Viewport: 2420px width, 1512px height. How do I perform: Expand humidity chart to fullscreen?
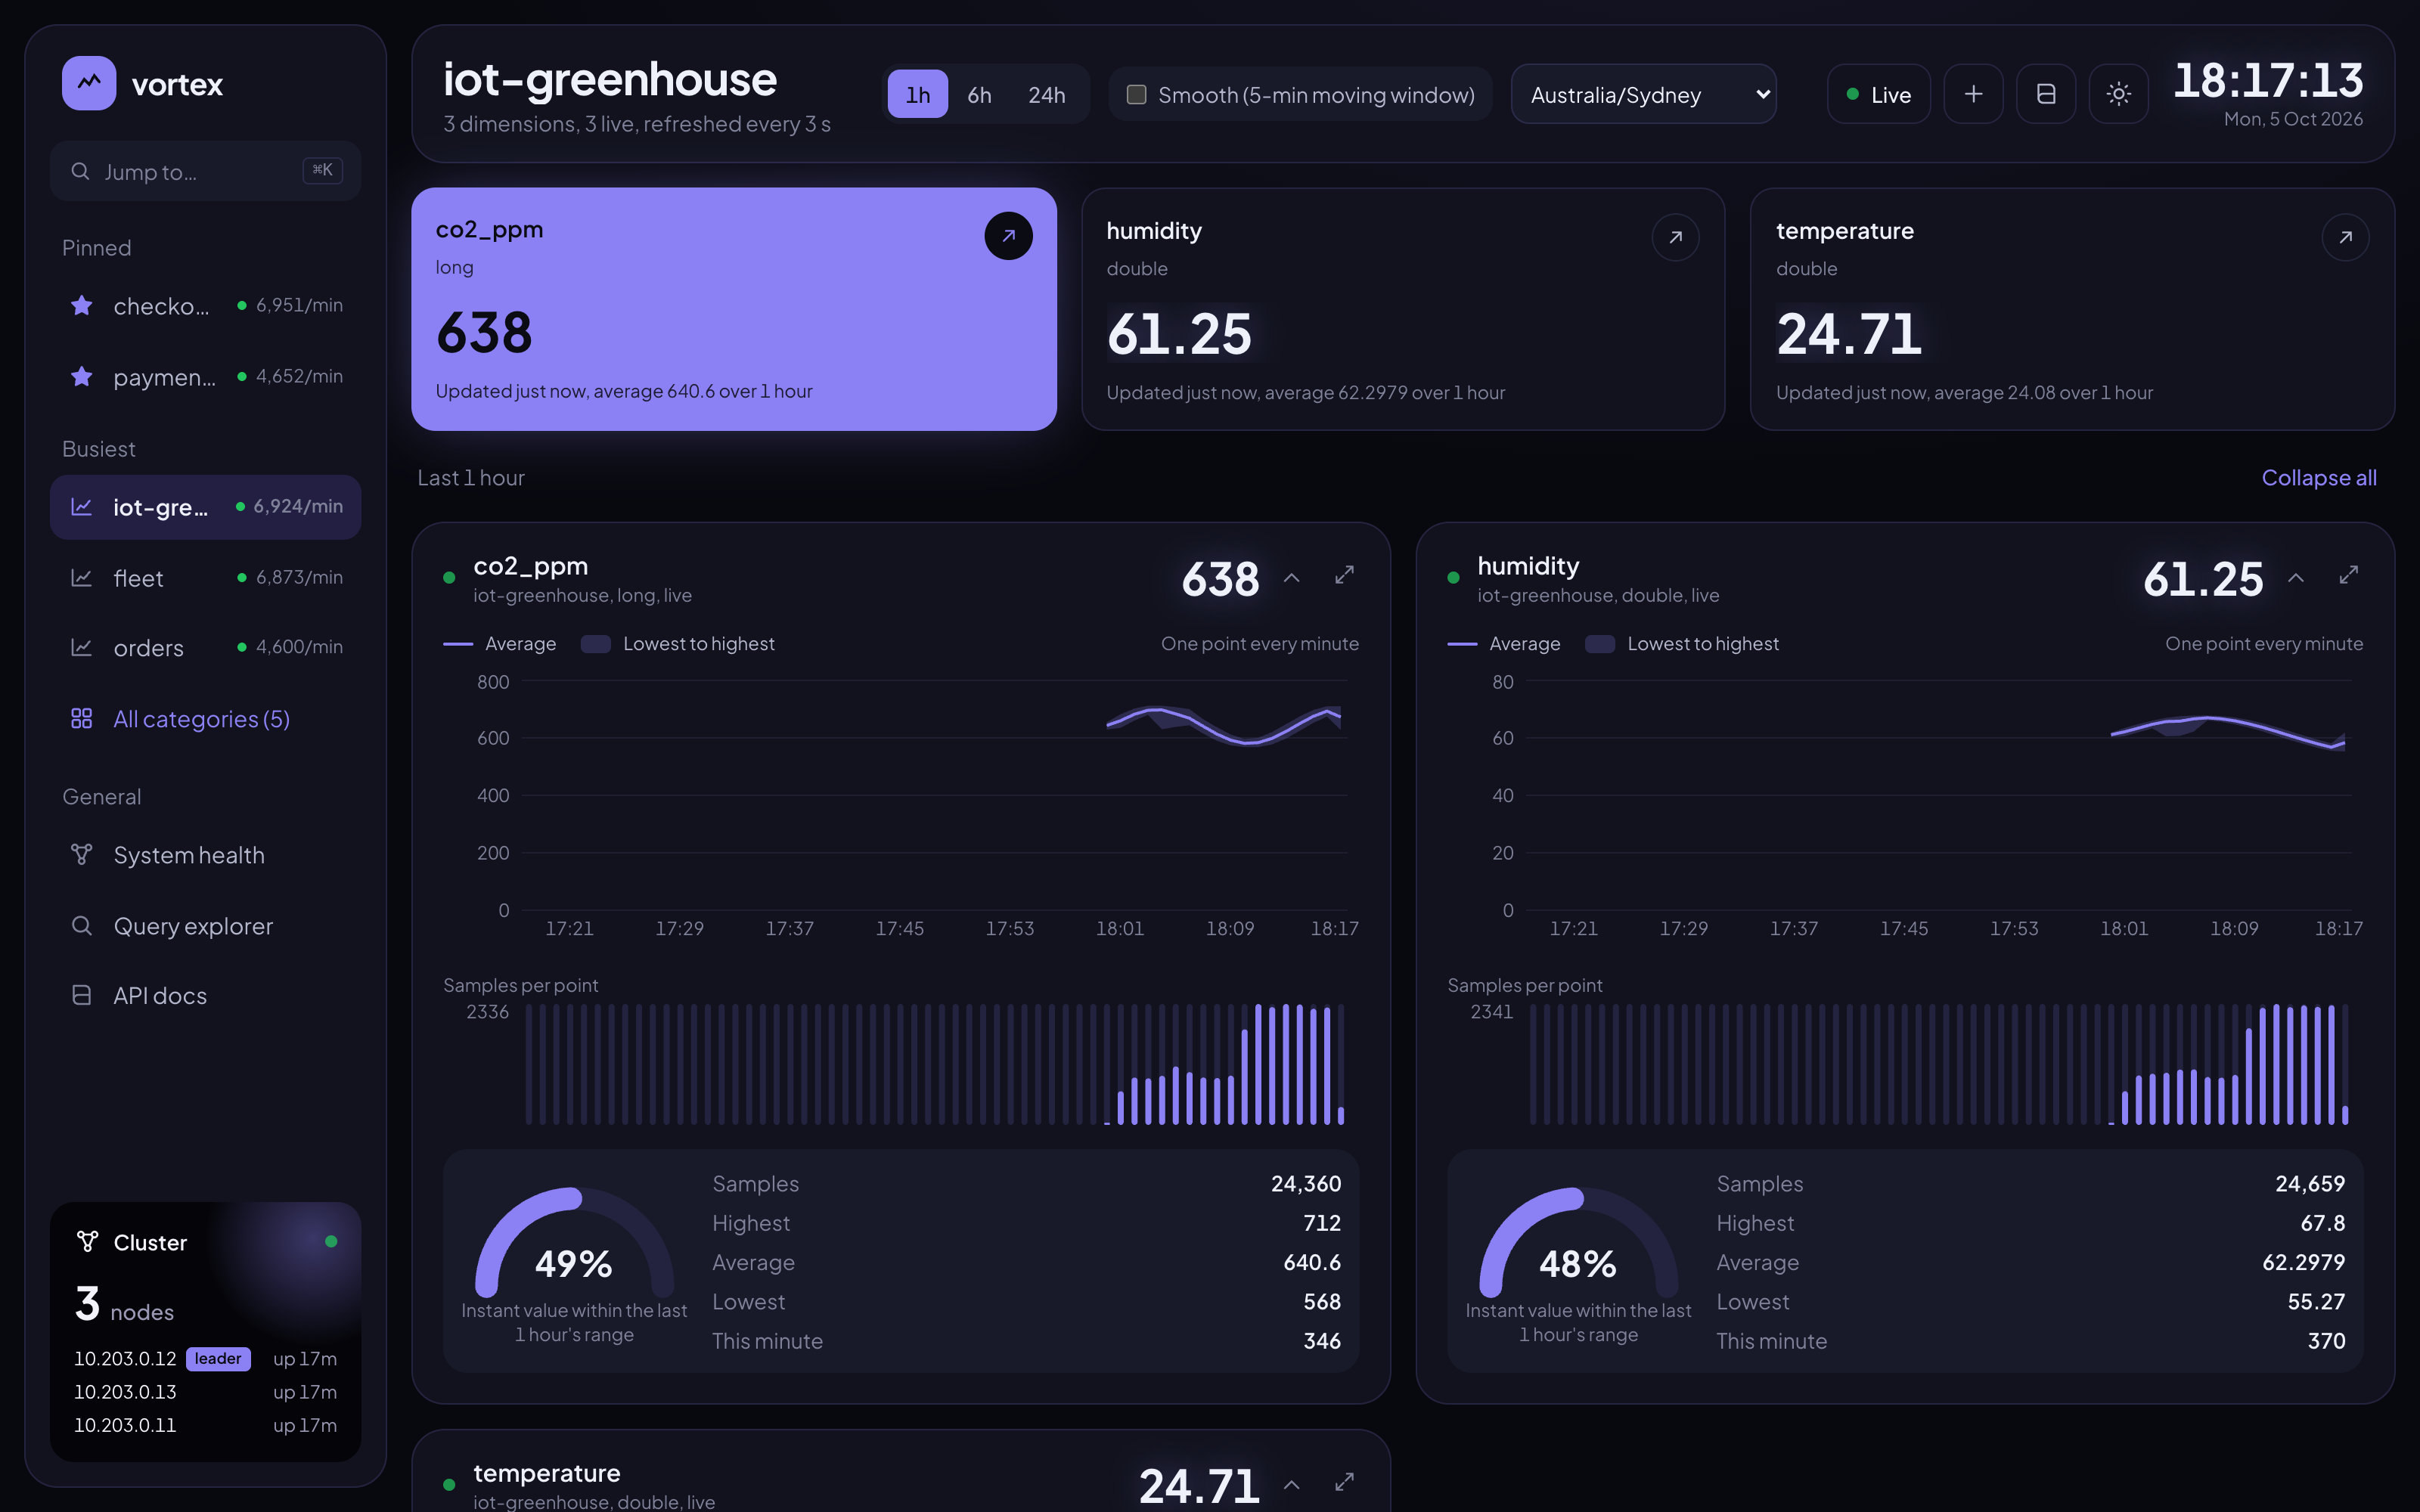click(2348, 576)
